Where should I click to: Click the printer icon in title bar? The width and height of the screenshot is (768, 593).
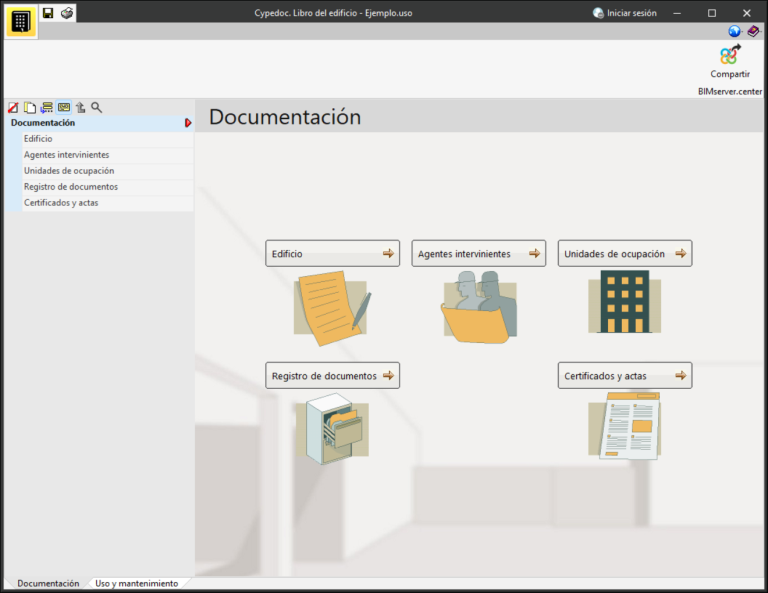coord(66,13)
